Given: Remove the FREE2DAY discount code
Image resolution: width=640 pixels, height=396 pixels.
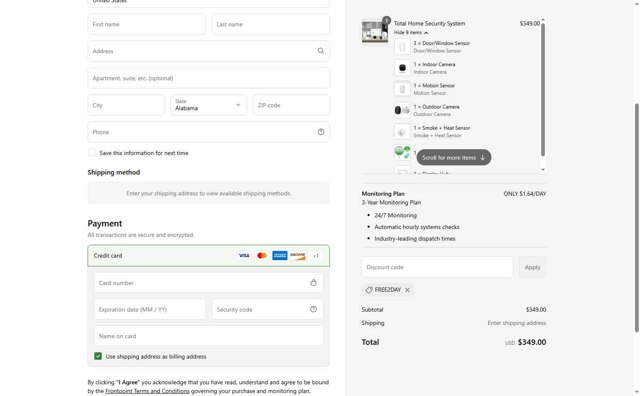Looking at the screenshot, I should pyautogui.click(x=407, y=290).
